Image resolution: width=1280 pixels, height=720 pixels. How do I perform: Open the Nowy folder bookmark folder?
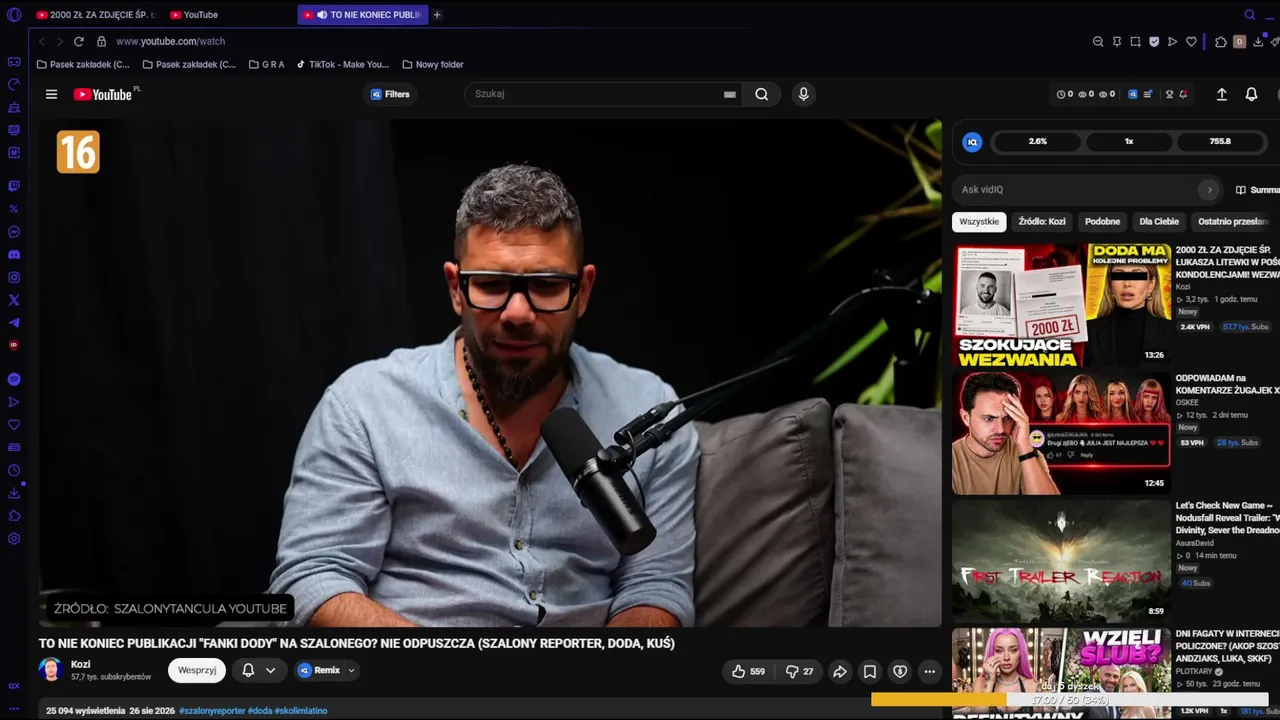click(434, 65)
